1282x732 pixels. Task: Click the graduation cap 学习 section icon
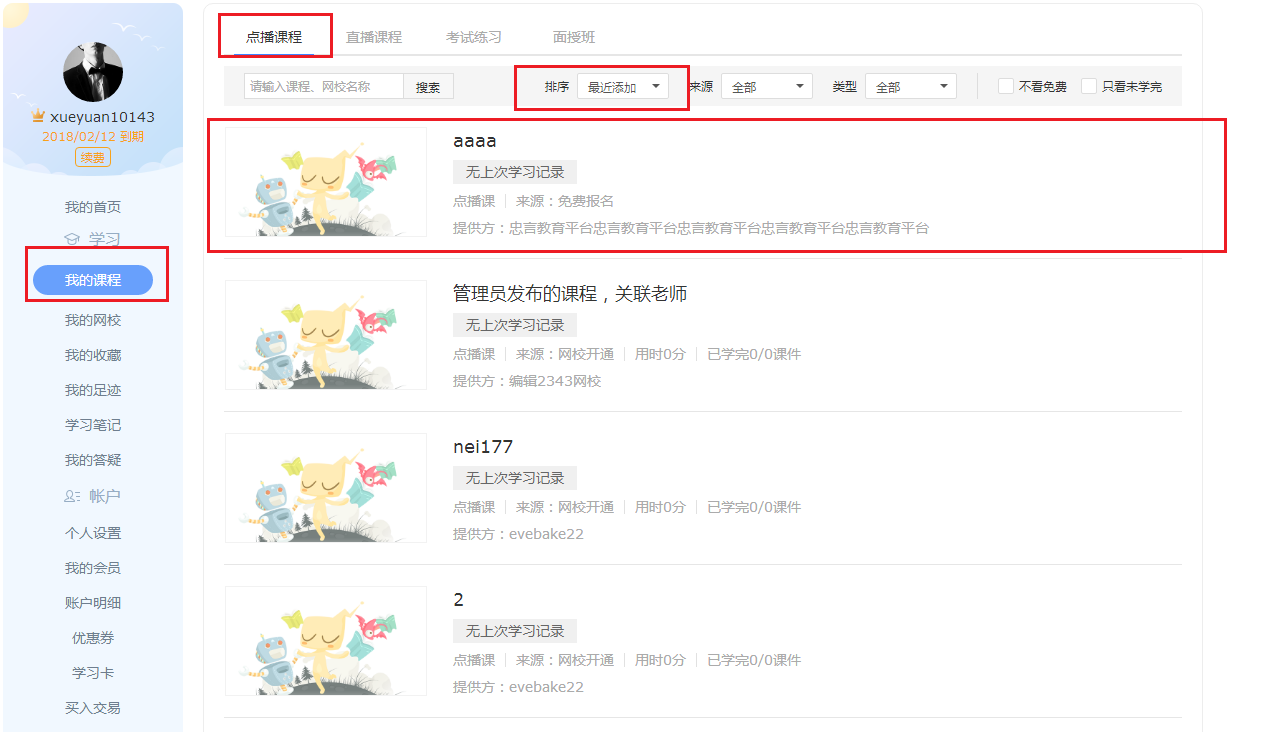tap(72, 240)
